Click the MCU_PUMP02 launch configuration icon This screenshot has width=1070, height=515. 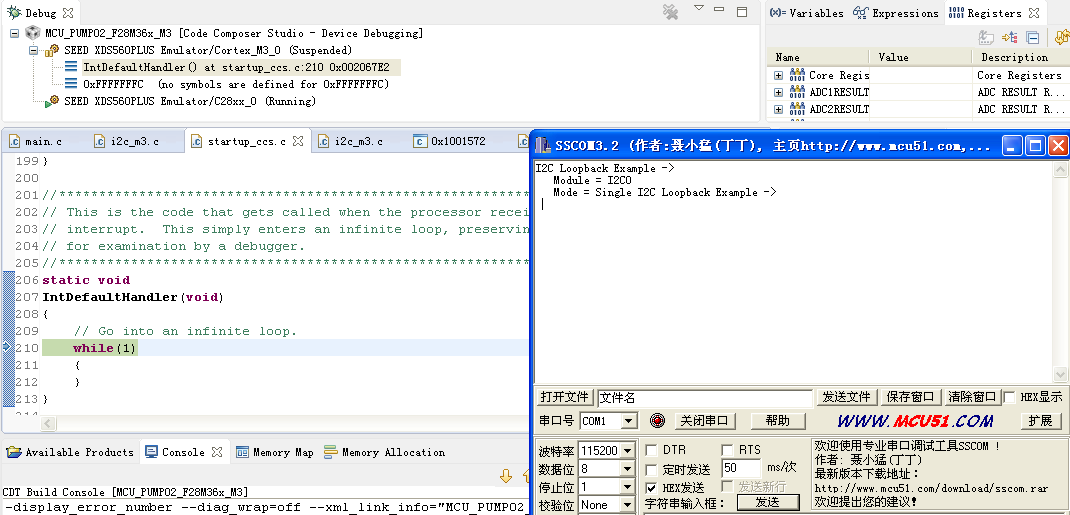click(x=32, y=33)
